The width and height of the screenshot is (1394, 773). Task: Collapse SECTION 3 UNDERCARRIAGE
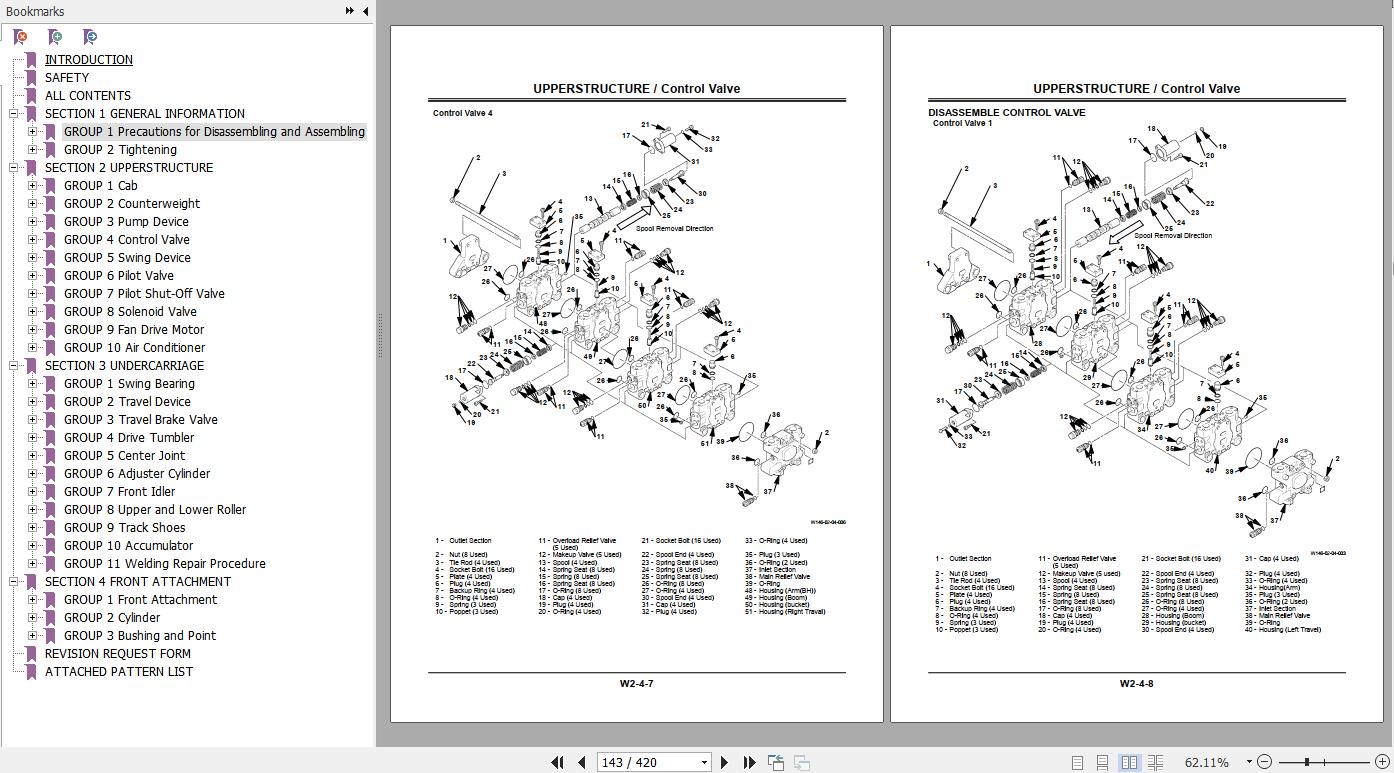point(14,365)
